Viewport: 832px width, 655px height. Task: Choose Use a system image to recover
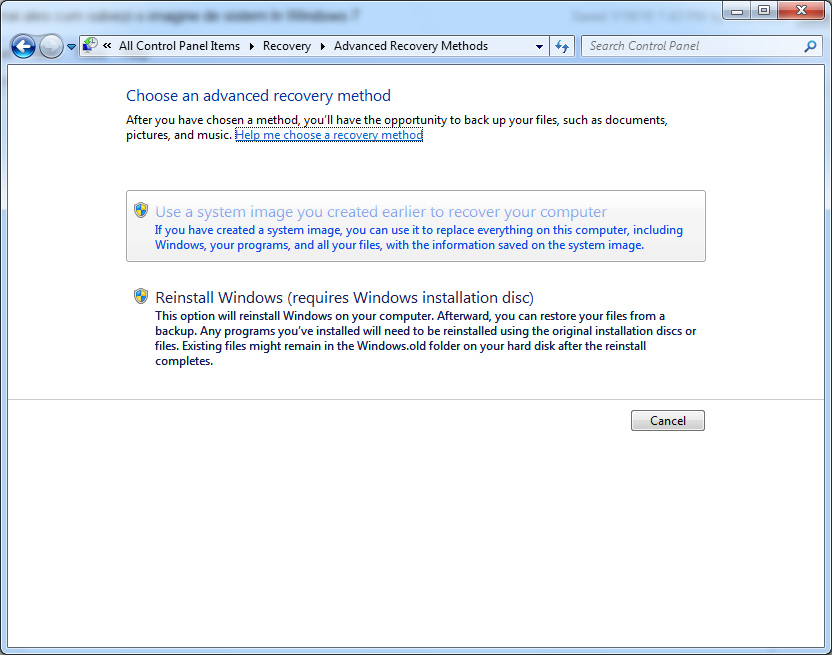(x=415, y=226)
